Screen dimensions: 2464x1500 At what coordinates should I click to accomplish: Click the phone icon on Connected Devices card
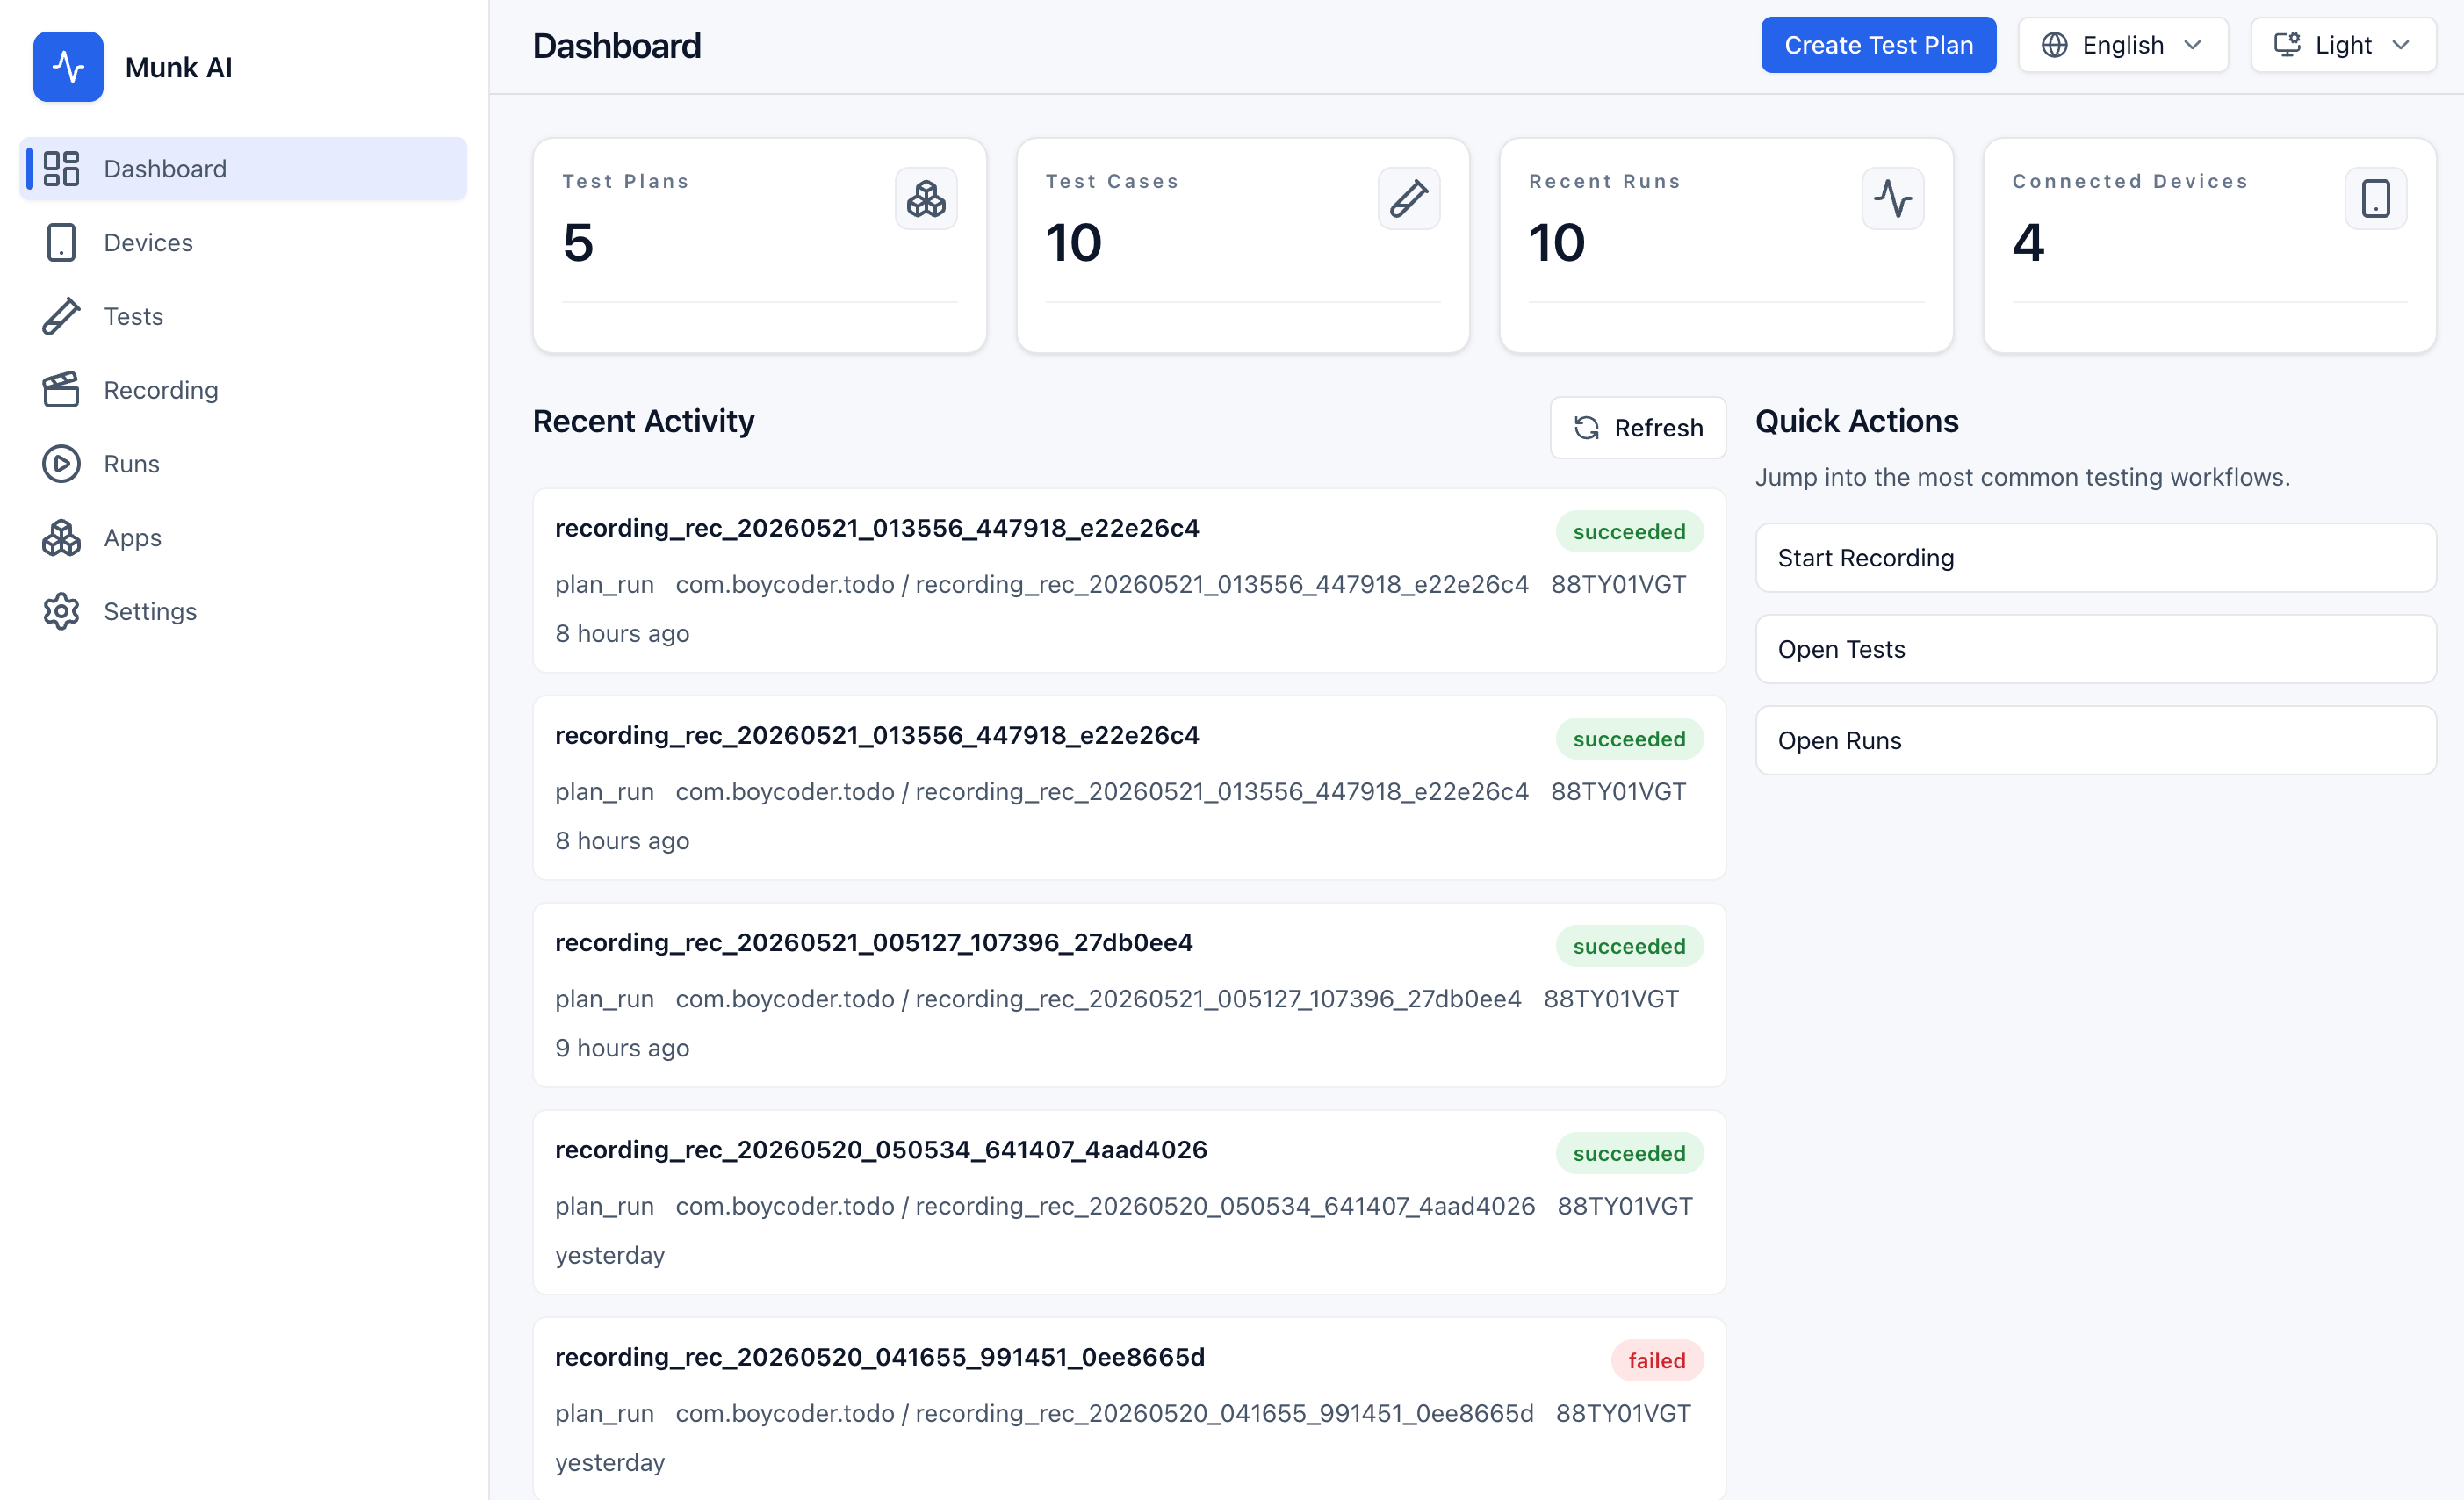pyautogui.click(x=2376, y=198)
